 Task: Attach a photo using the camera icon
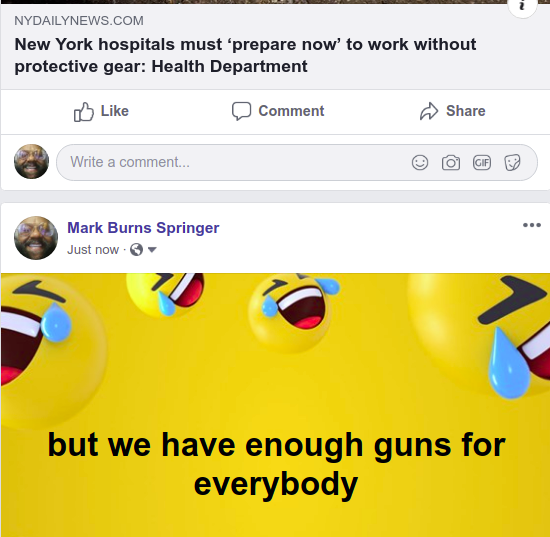pos(451,162)
